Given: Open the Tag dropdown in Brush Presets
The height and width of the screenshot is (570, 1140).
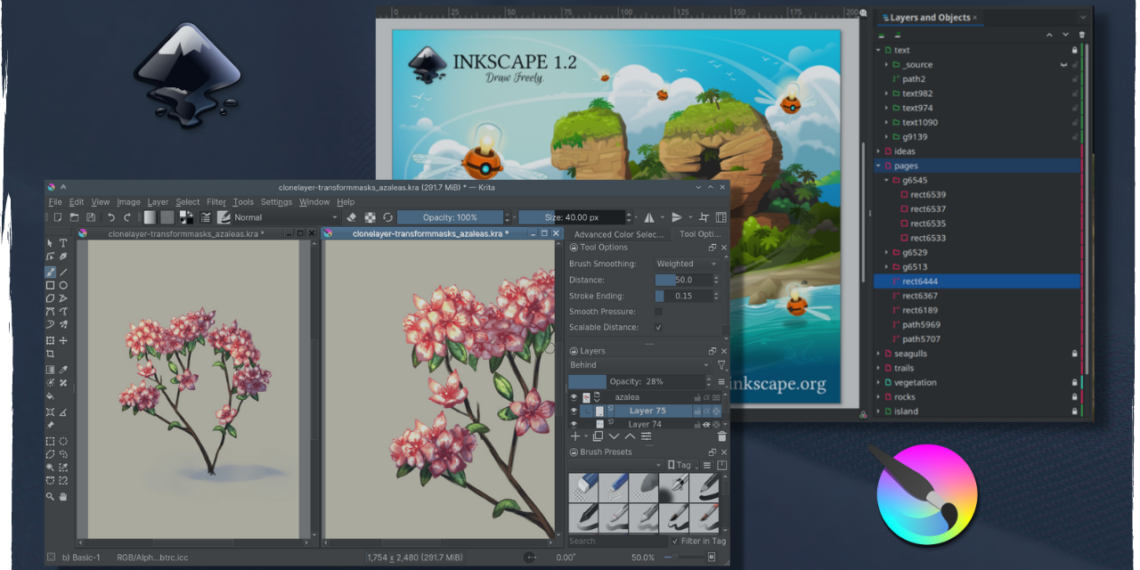Looking at the screenshot, I should pyautogui.click(x=682, y=465).
